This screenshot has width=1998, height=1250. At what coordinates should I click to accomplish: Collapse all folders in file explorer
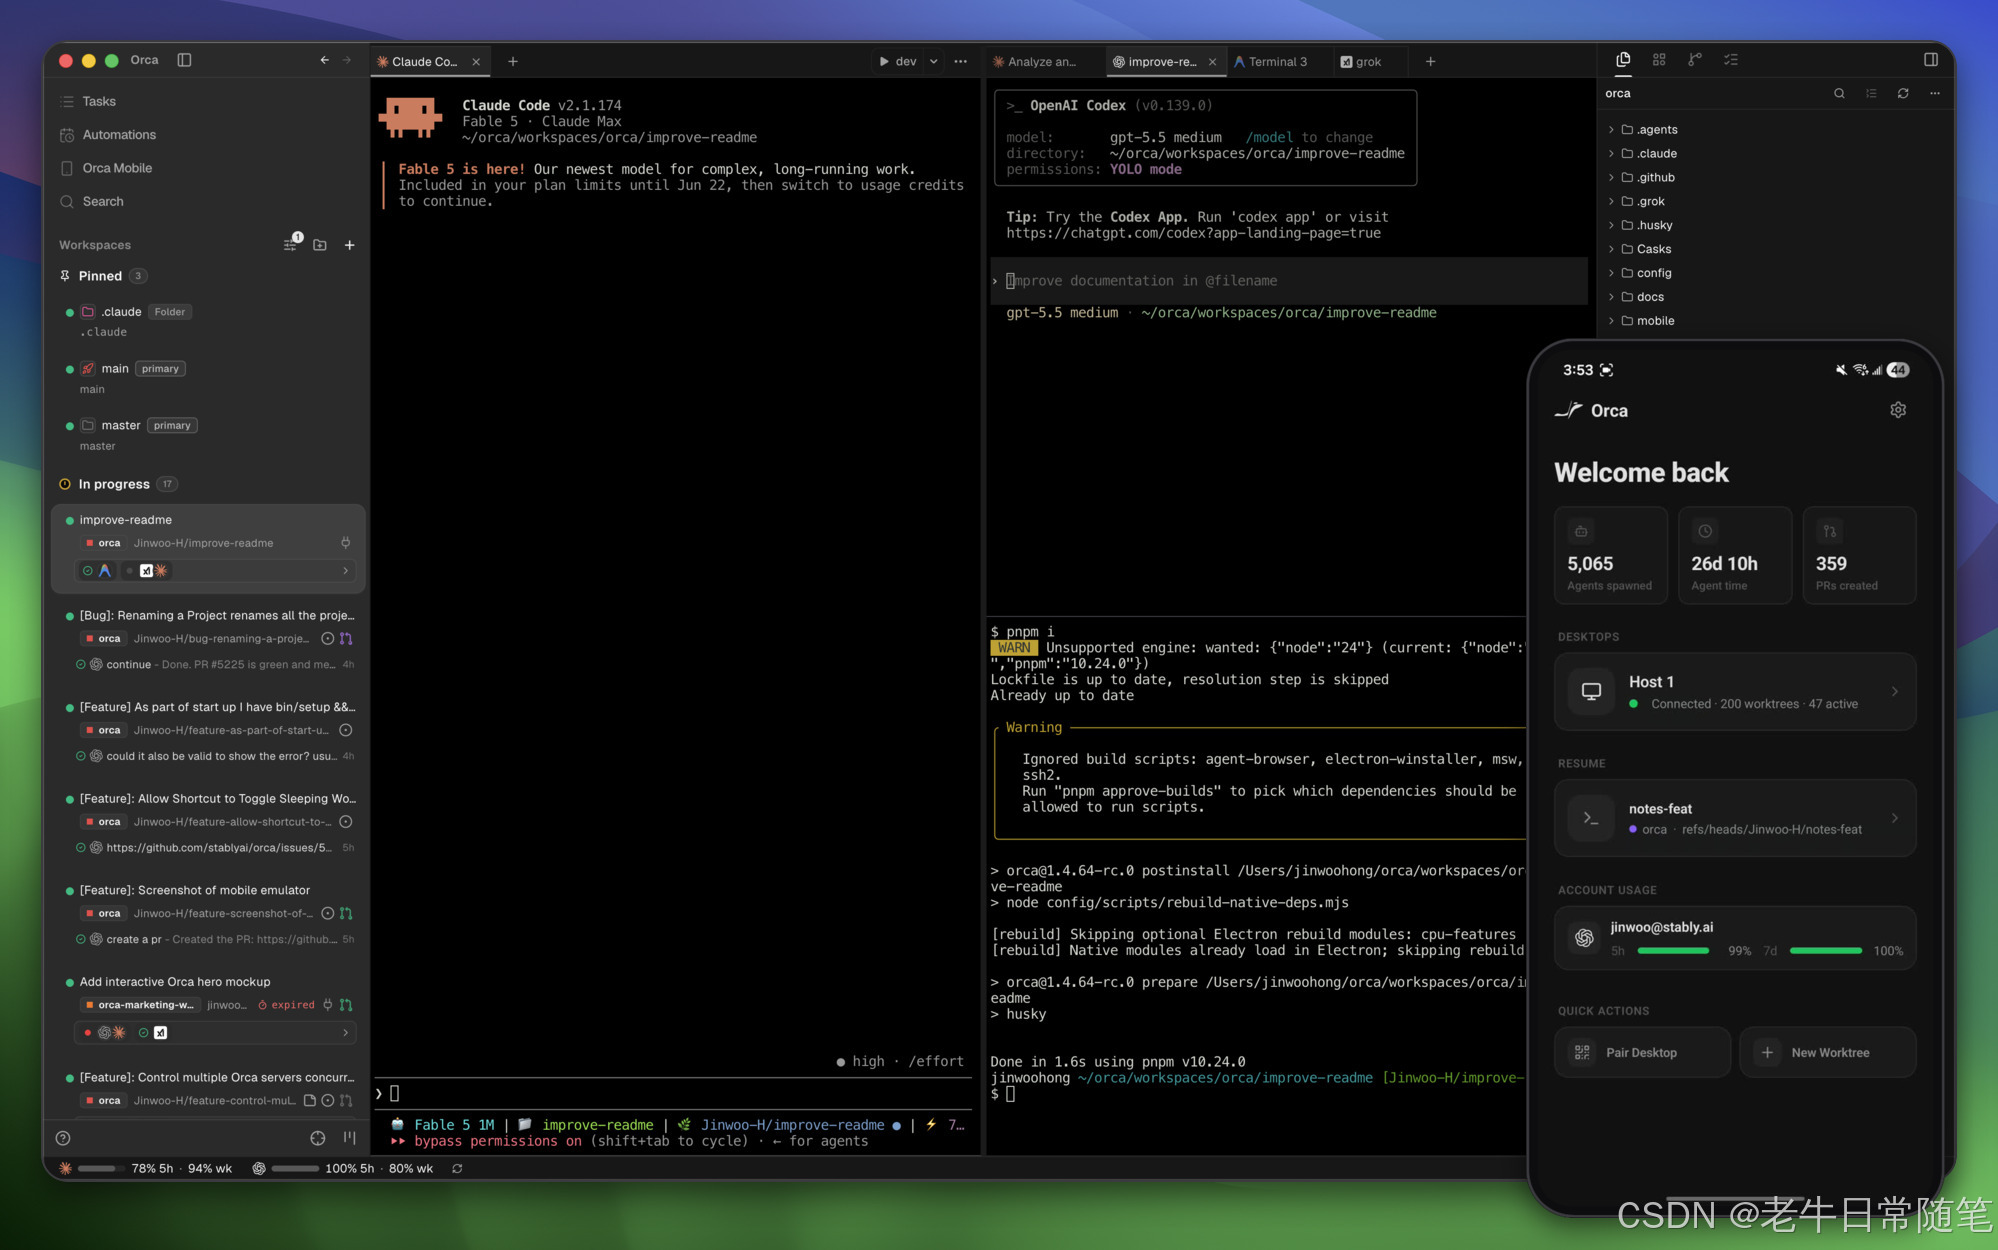(1871, 93)
